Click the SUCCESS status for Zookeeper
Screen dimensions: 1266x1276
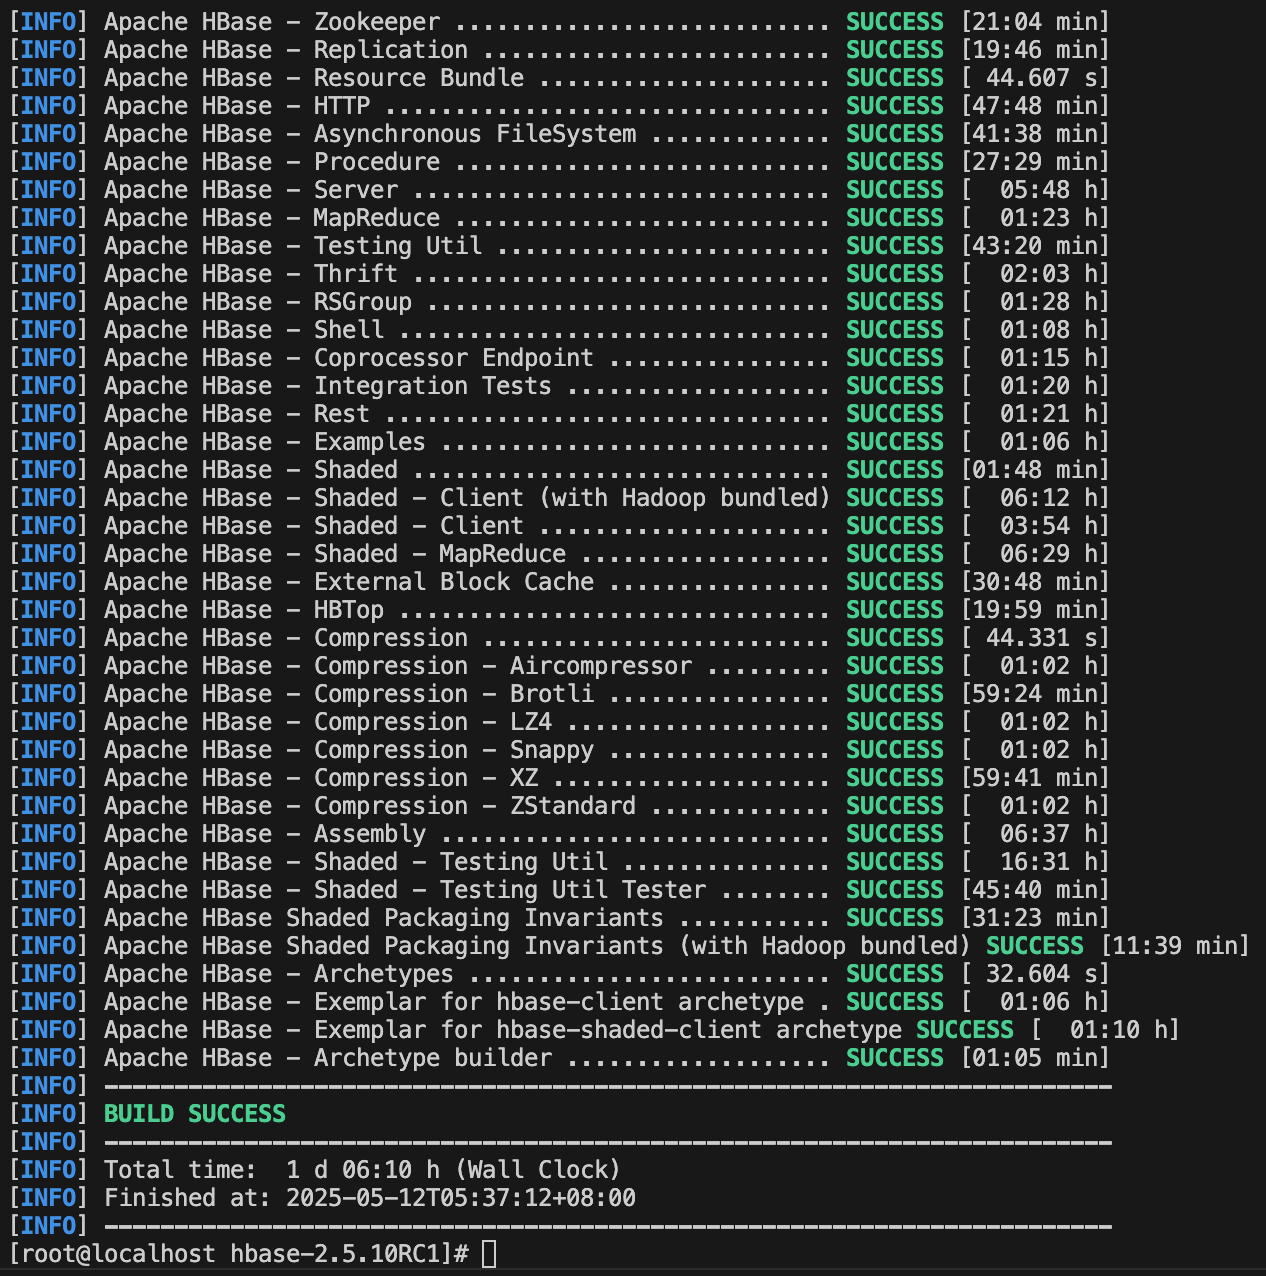point(894,22)
